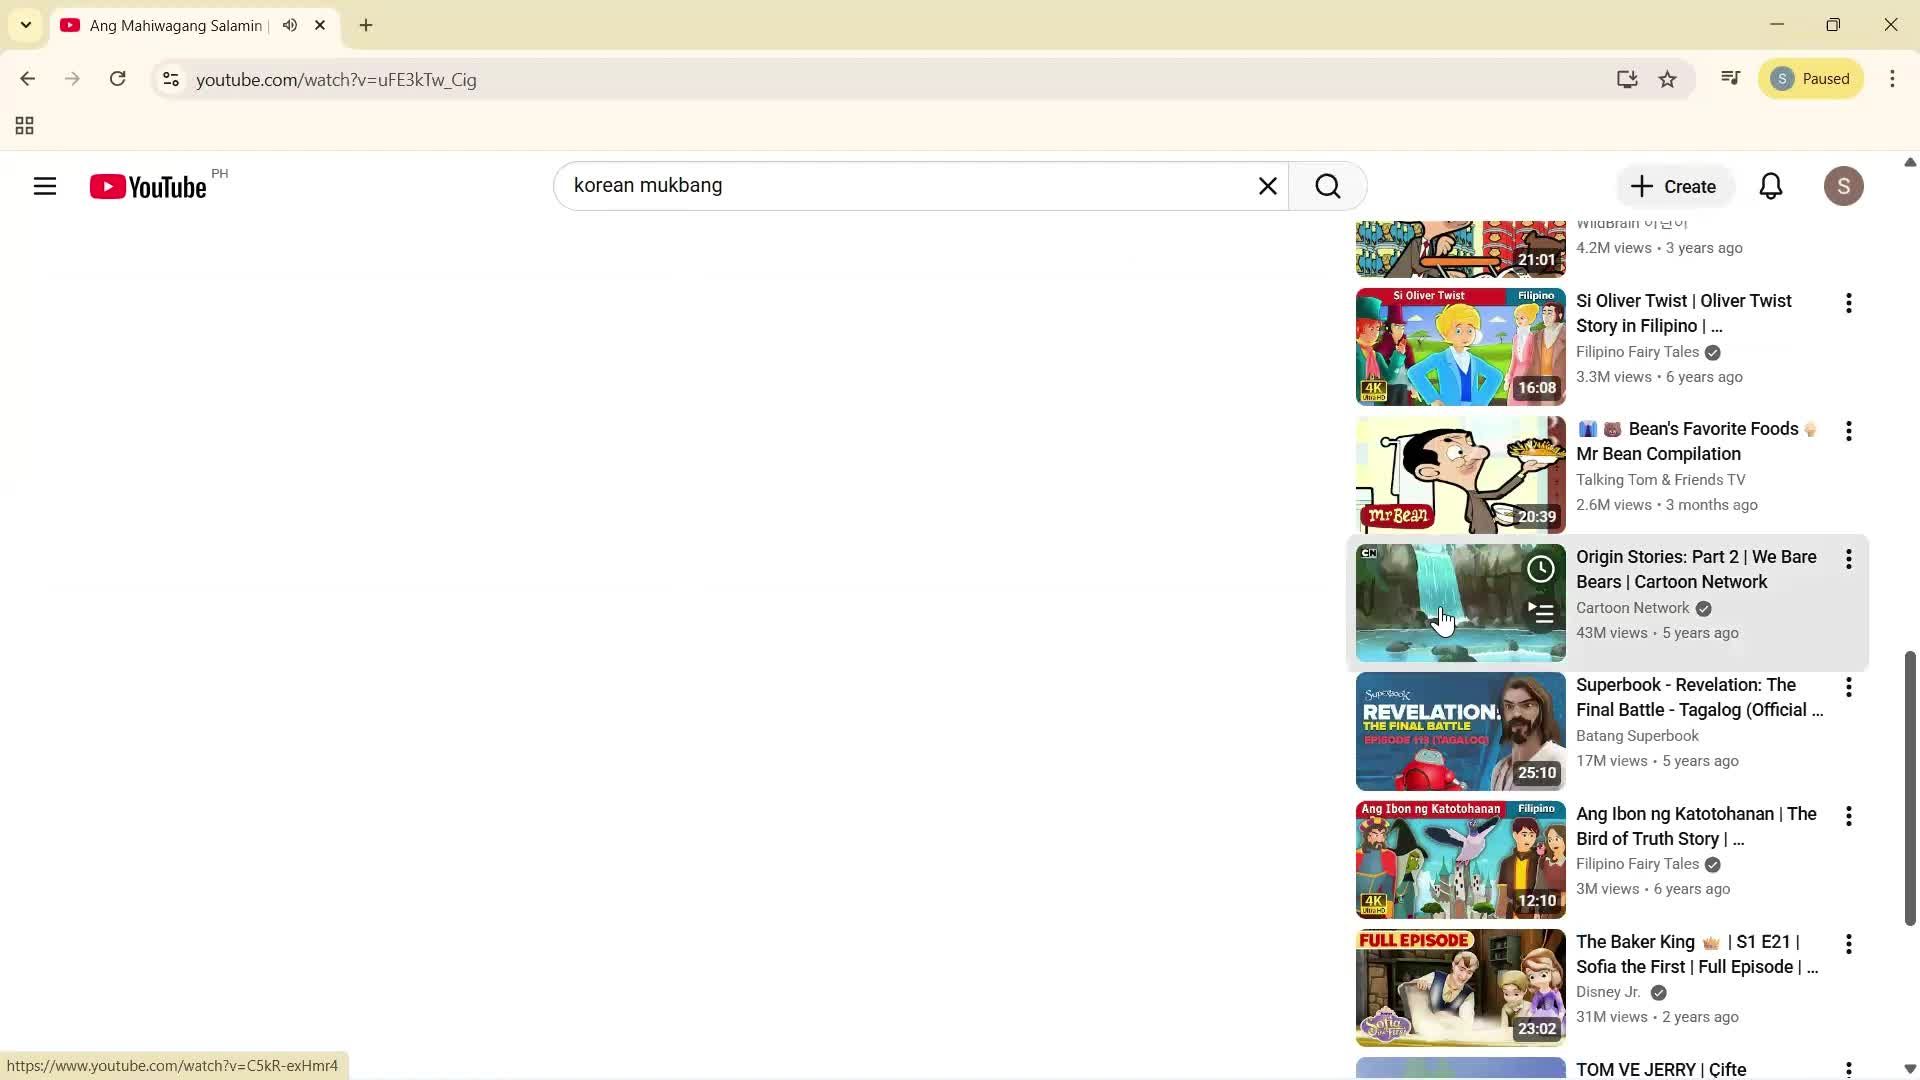1920x1080 pixels.
Task: Open the YouTube guide hamburger menu
Action: tap(45, 186)
